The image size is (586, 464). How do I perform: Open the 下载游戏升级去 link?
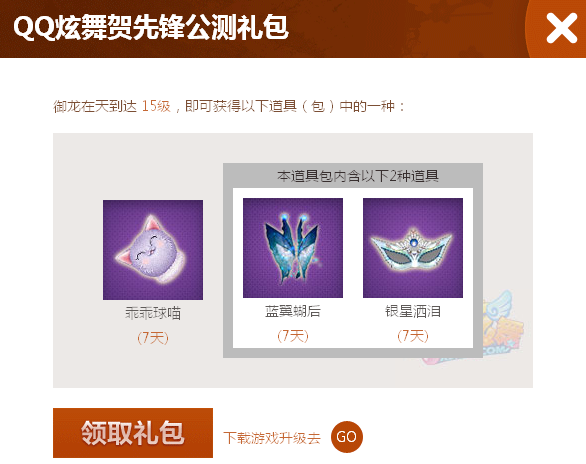point(272,437)
